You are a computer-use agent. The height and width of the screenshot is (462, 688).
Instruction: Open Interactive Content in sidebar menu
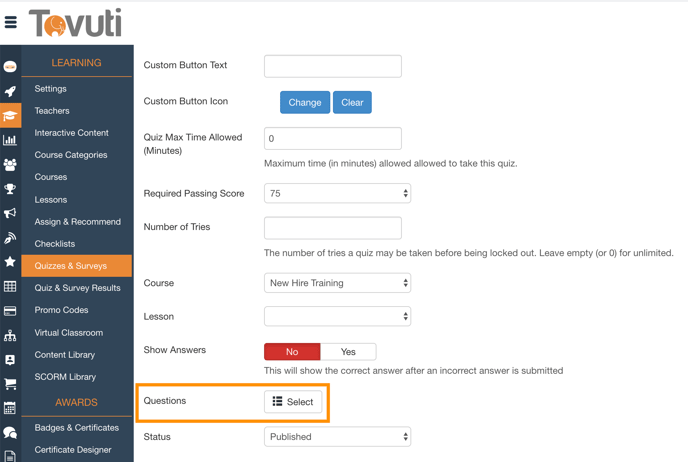coord(71,133)
